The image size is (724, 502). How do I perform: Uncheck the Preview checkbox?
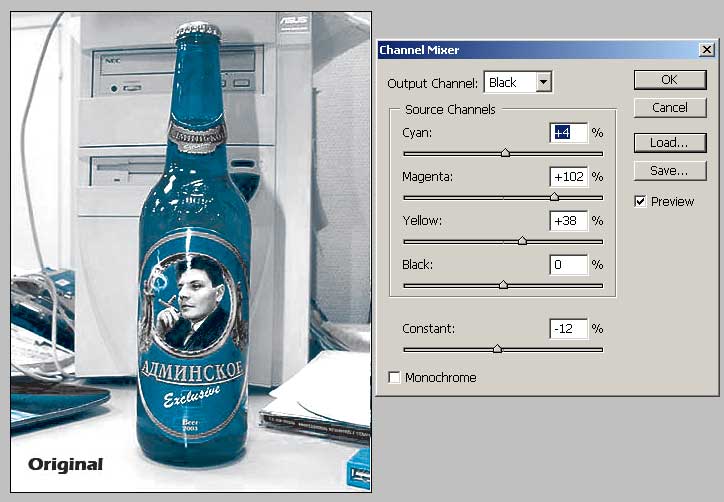click(640, 201)
